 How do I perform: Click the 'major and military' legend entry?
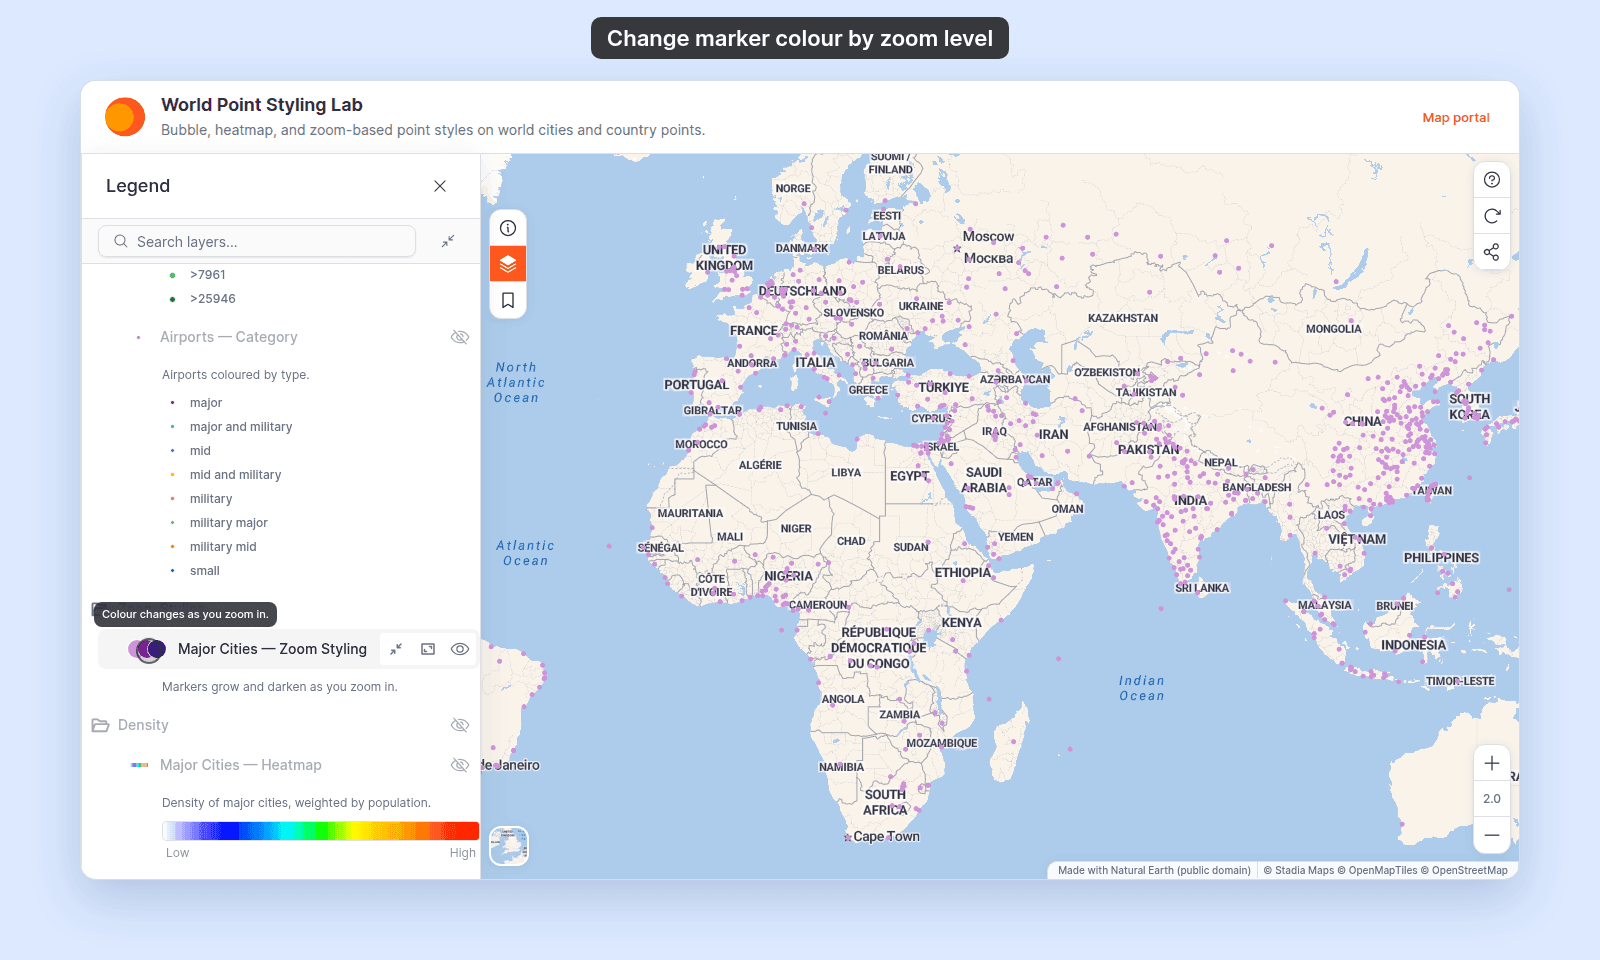[241, 427]
